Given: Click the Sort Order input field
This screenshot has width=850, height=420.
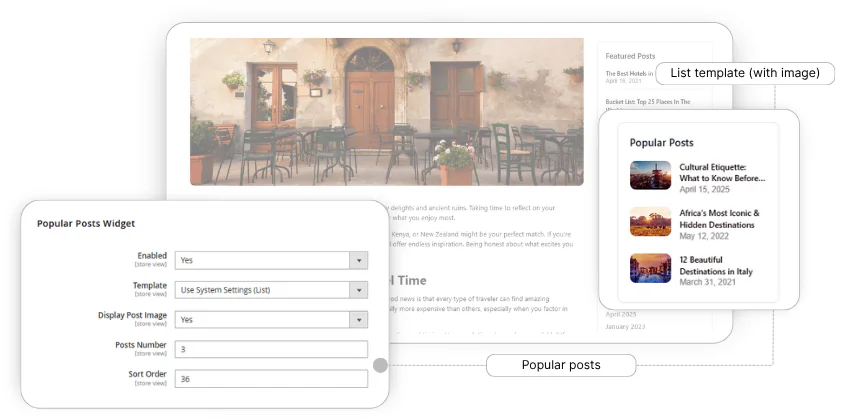Looking at the screenshot, I should tap(270, 379).
